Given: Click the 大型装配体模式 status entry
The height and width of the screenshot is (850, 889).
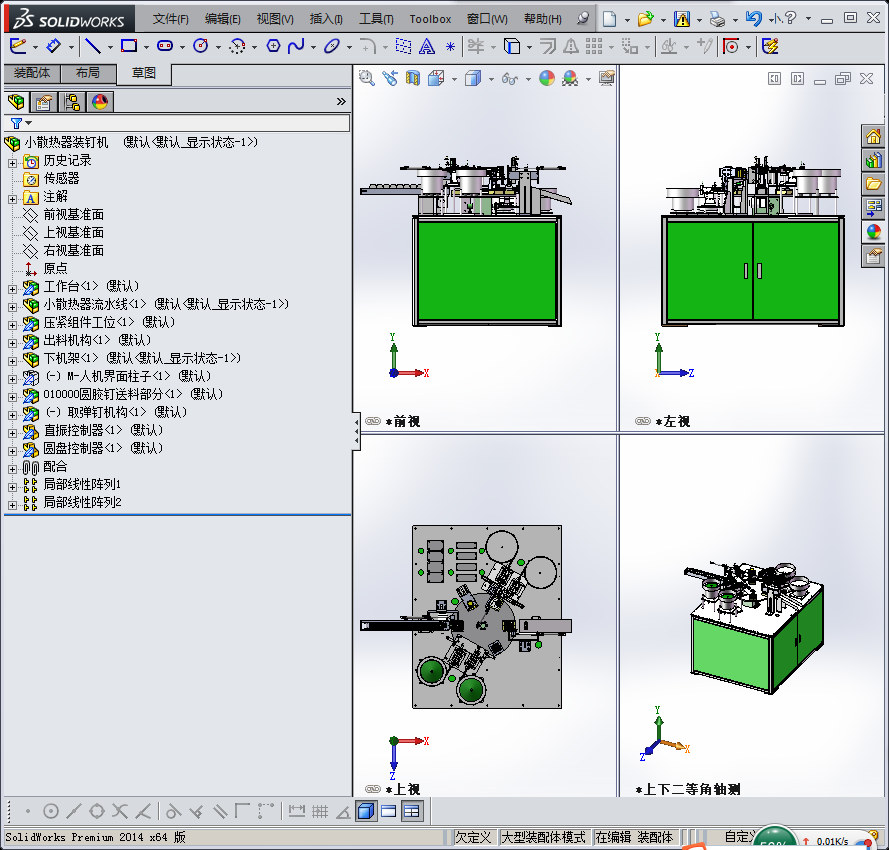Looking at the screenshot, I should coord(543,837).
